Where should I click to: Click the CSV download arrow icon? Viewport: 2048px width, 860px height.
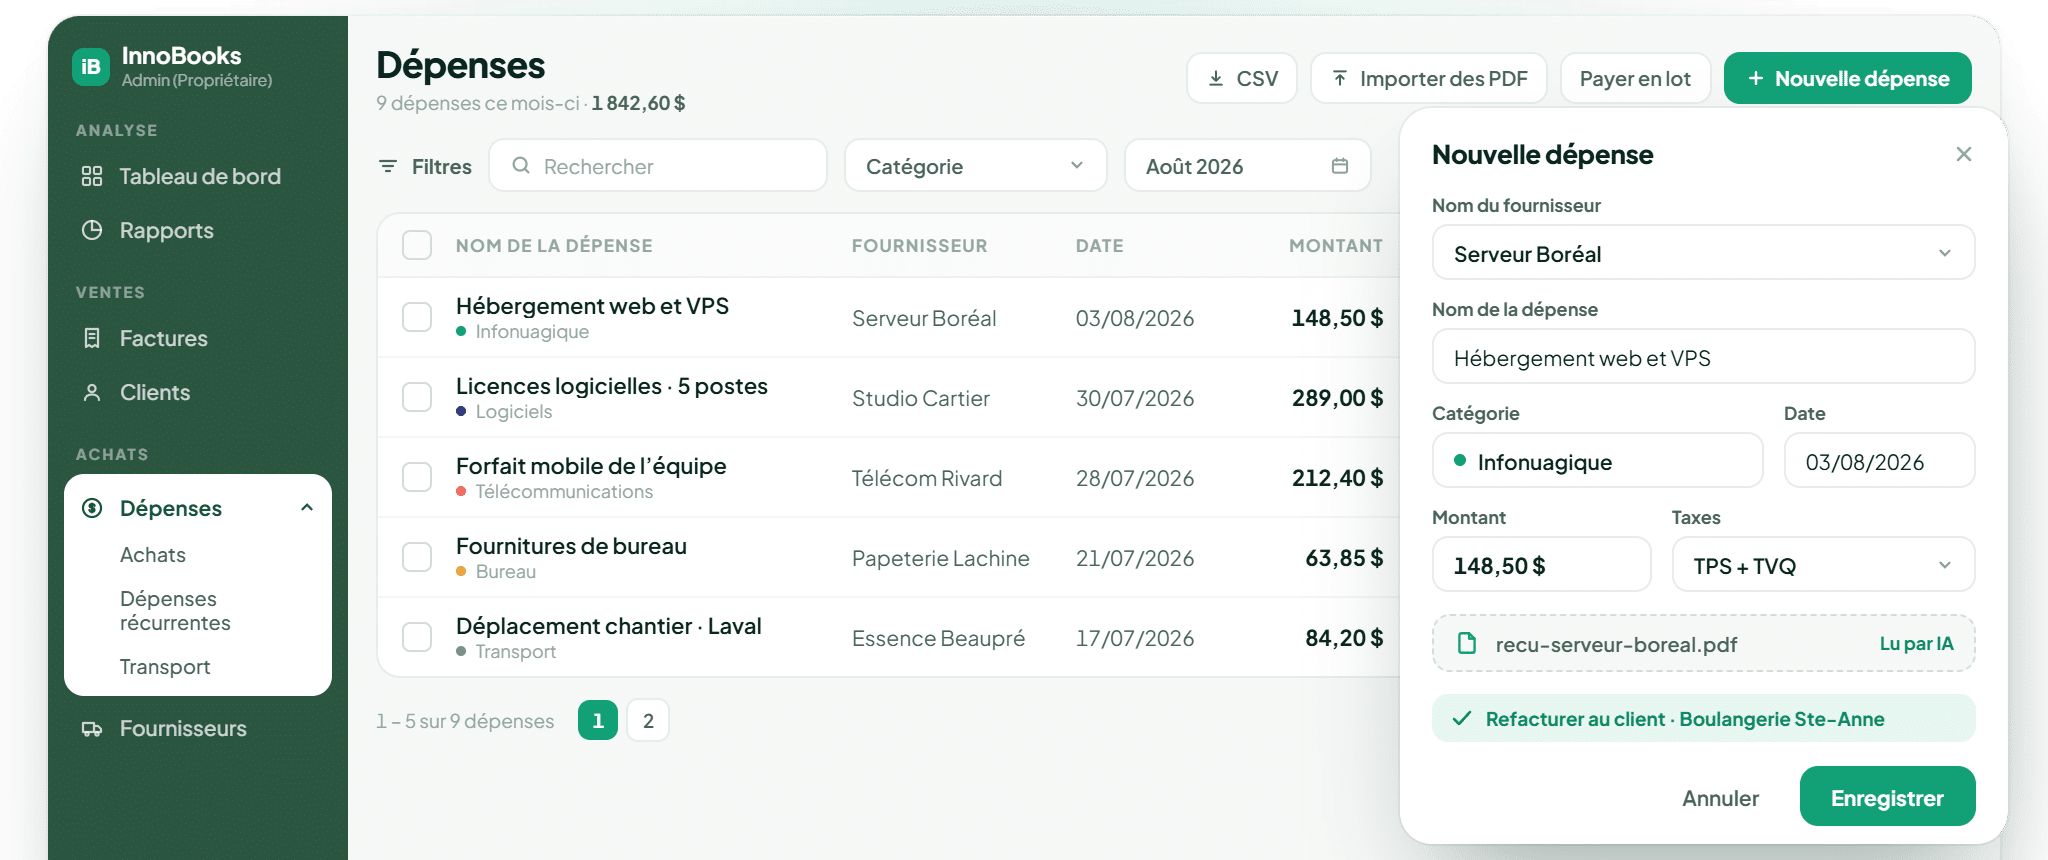(1216, 78)
